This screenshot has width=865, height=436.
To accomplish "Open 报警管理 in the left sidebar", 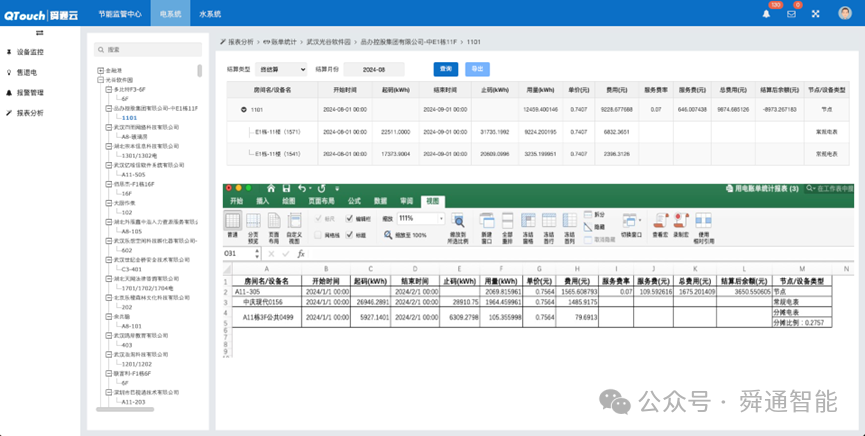I will [x=30, y=93].
